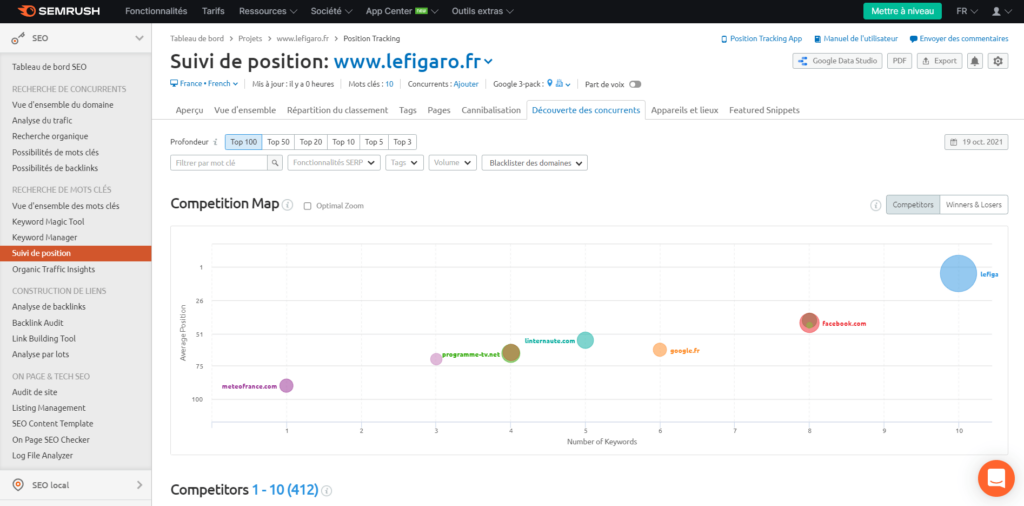1024x506 pixels.
Task: Switch to the Aperçu tab
Action: tap(189, 110)
